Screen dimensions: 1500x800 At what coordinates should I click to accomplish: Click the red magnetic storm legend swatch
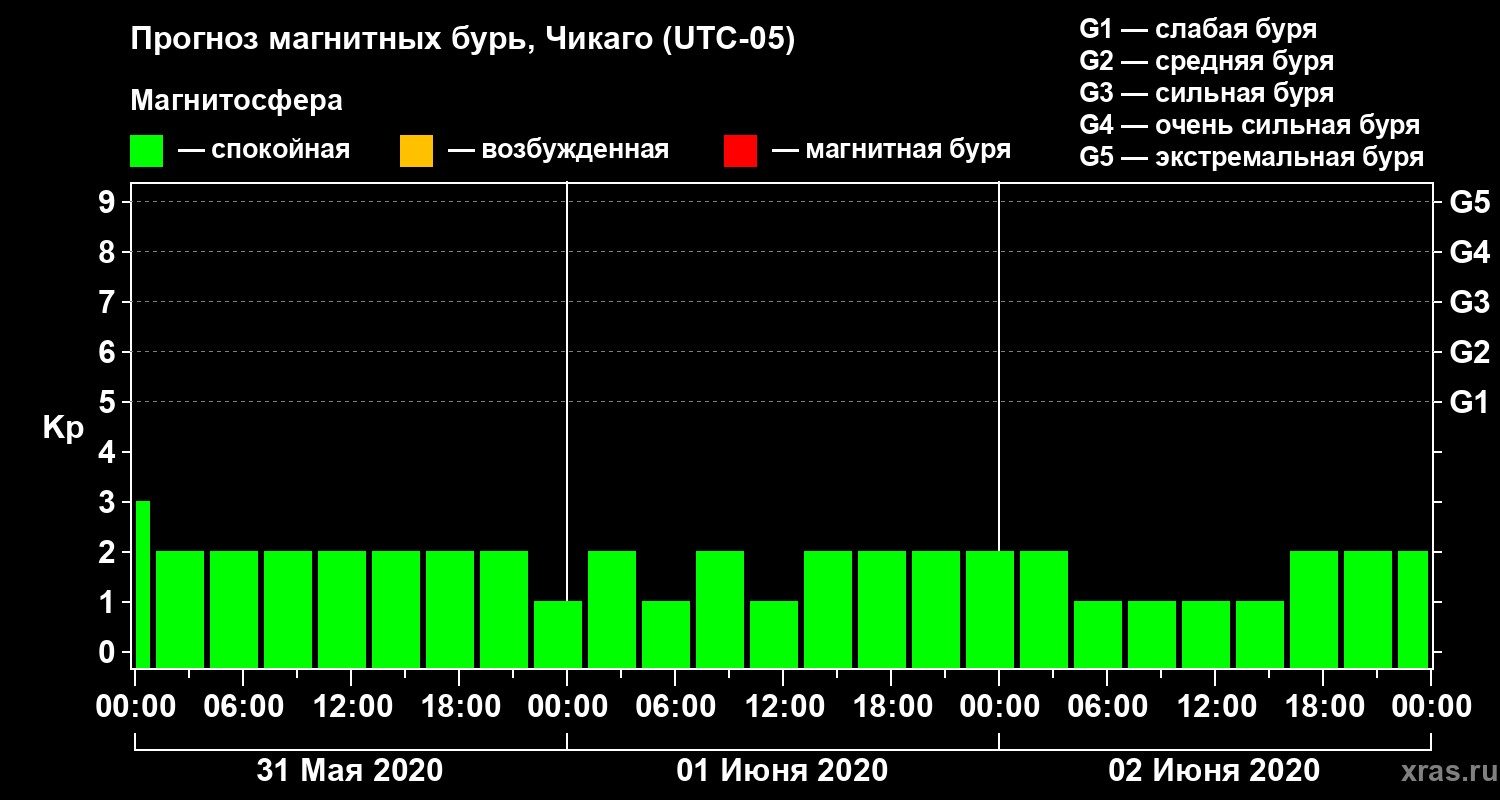740,151
